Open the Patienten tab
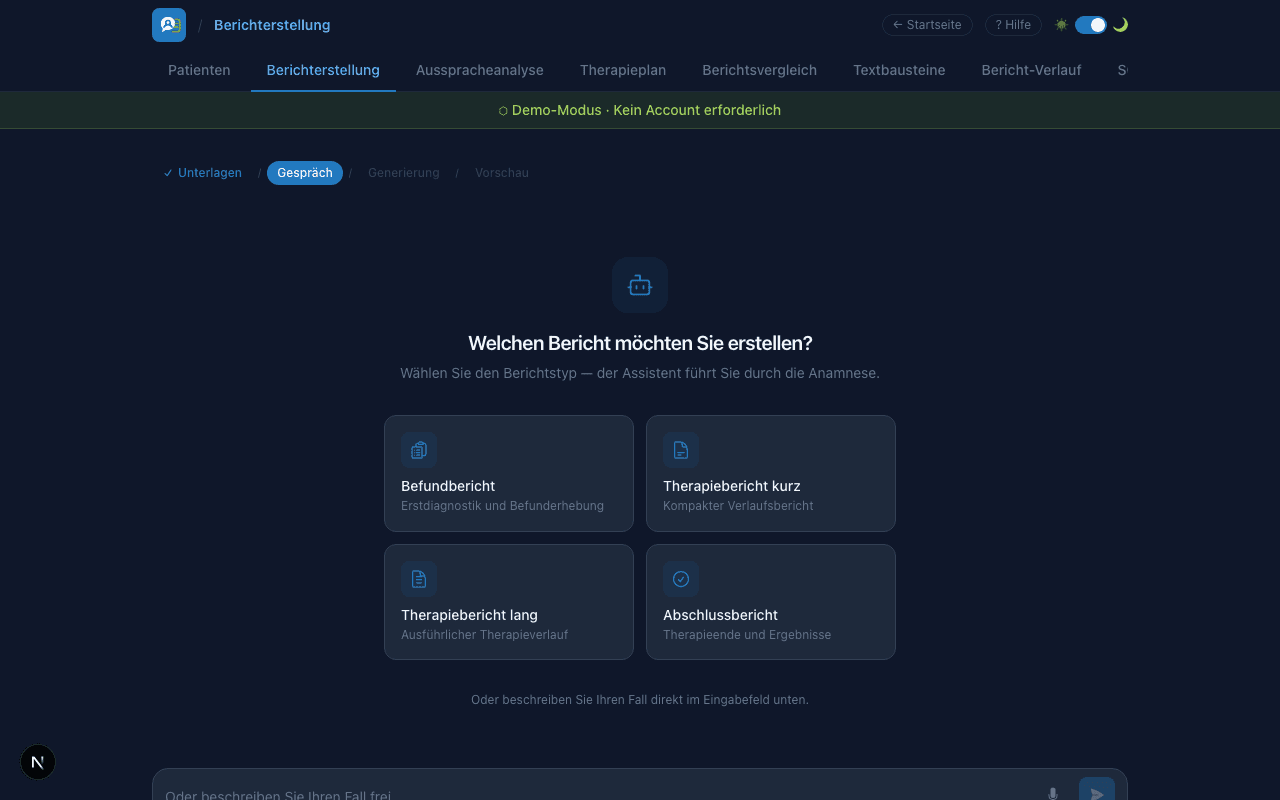 (x=199, y=70)
